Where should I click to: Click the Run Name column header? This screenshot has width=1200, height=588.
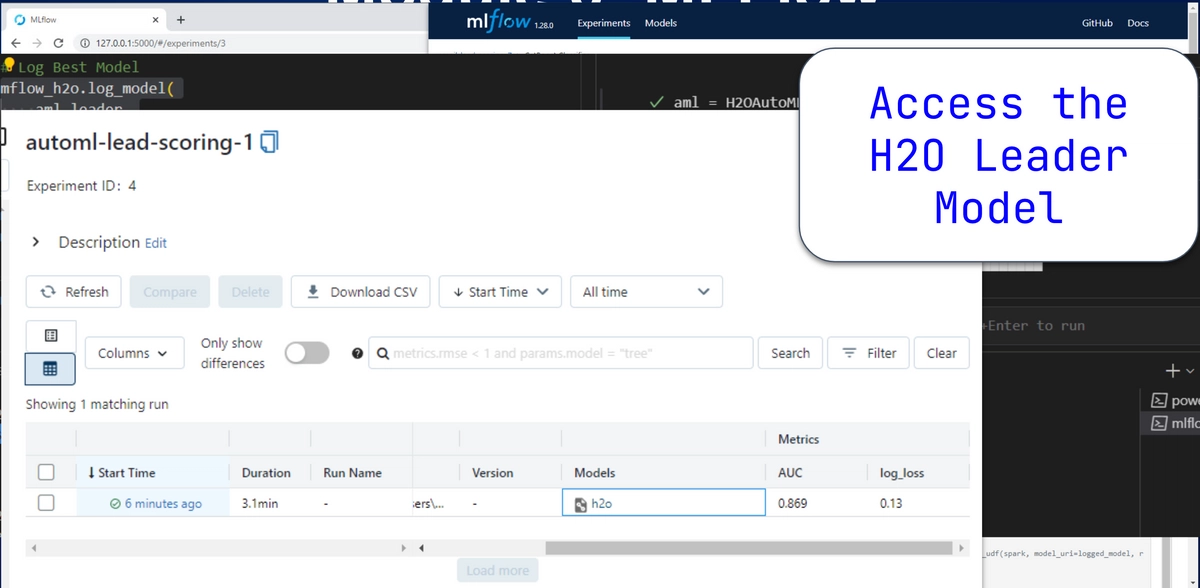(352, 473)
